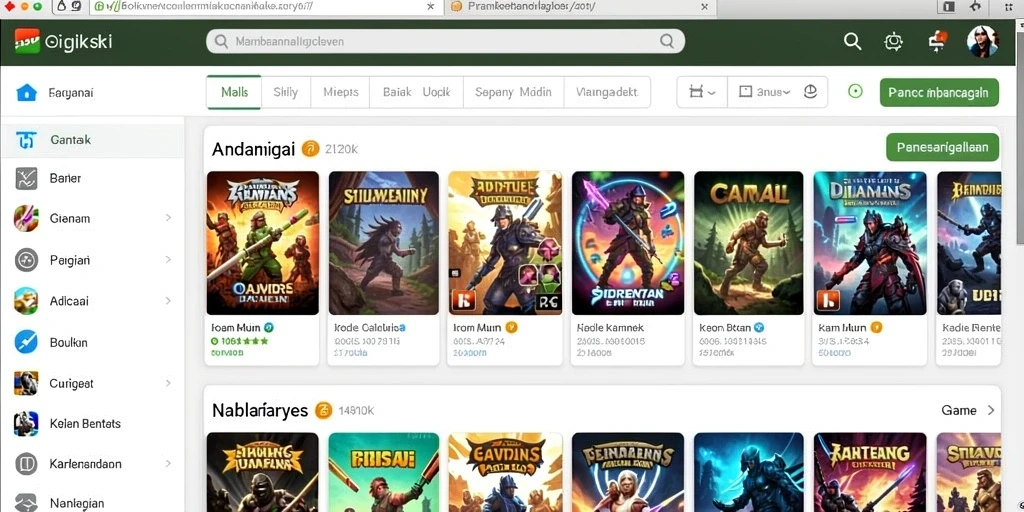
Task: Open the user profile avatar
Action: 982,41
